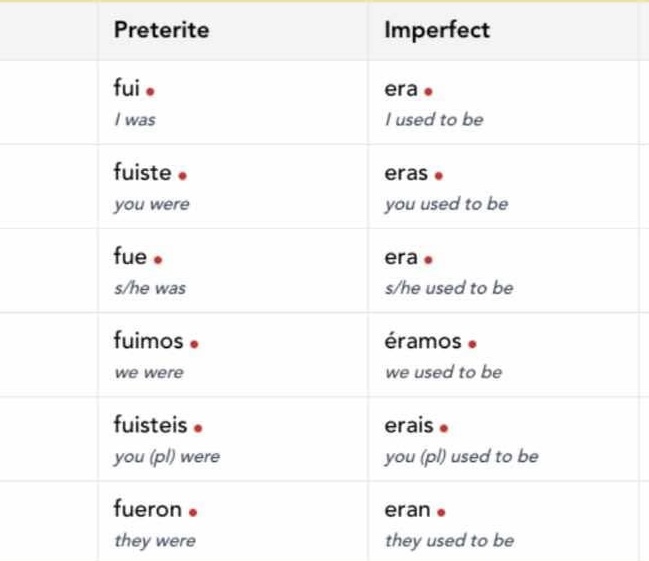Play audio dot beside era, I used to be
649x561 pixels.
[428, 91]
